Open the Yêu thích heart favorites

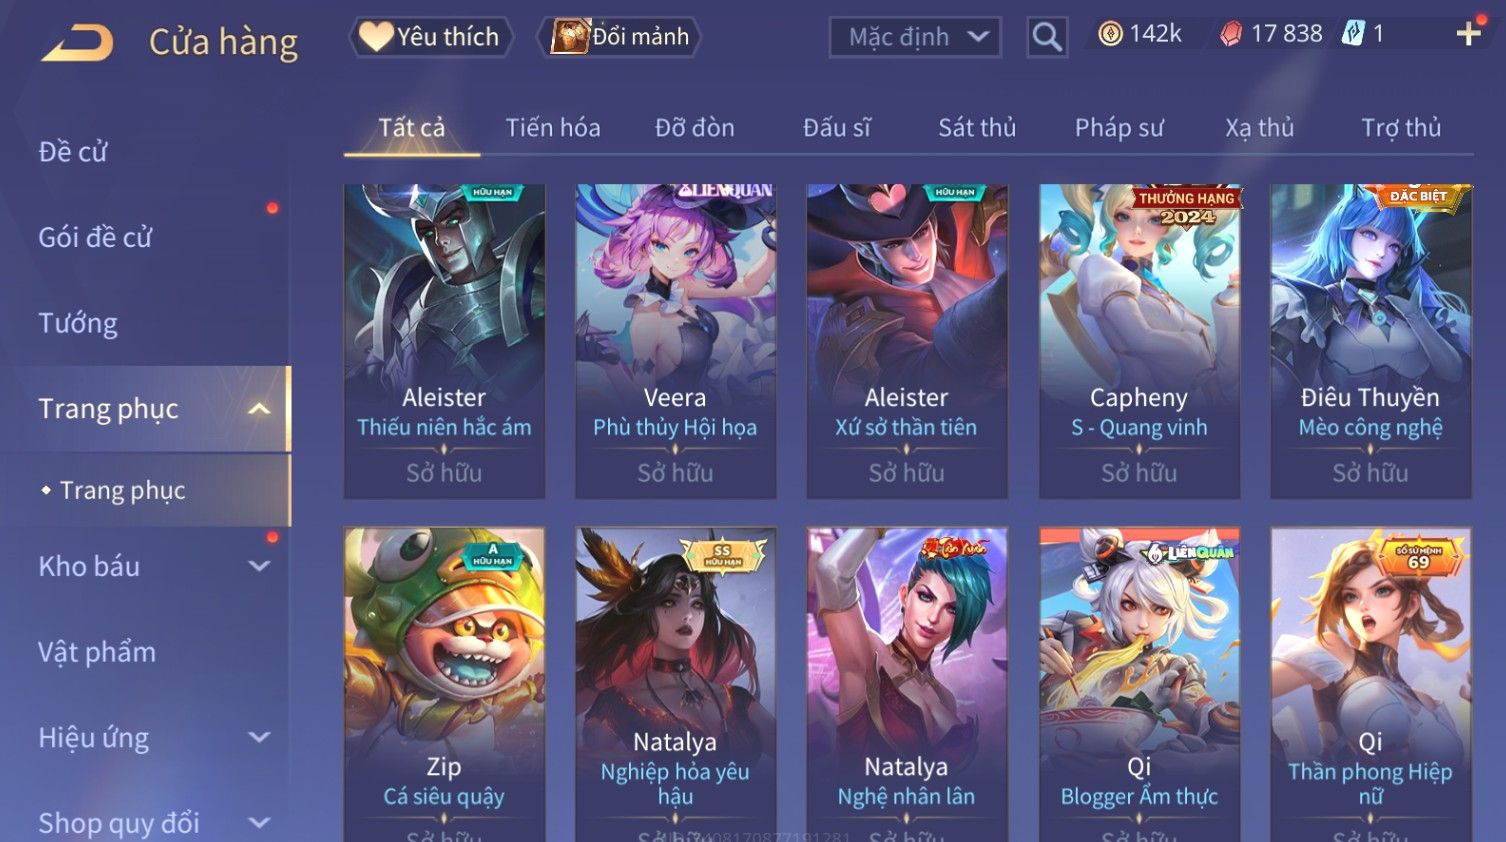click(431, 37)
